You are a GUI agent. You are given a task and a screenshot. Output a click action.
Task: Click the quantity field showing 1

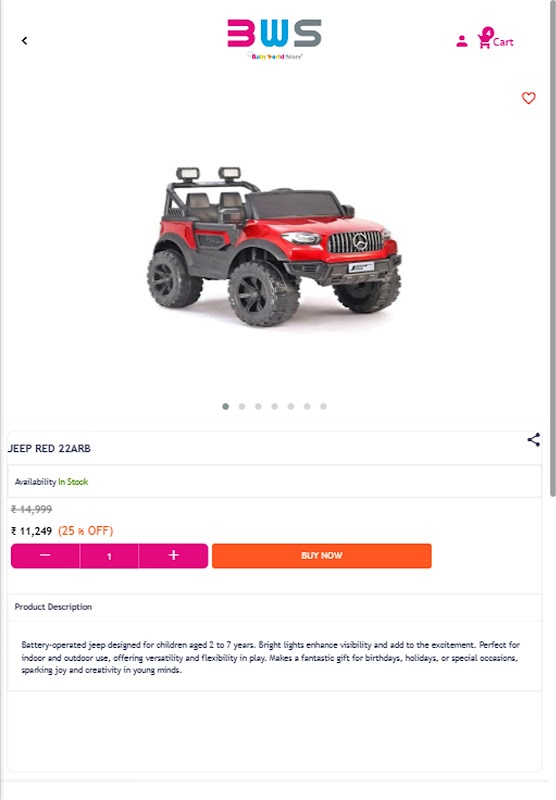pyautogui.click(x=109, y=556)
